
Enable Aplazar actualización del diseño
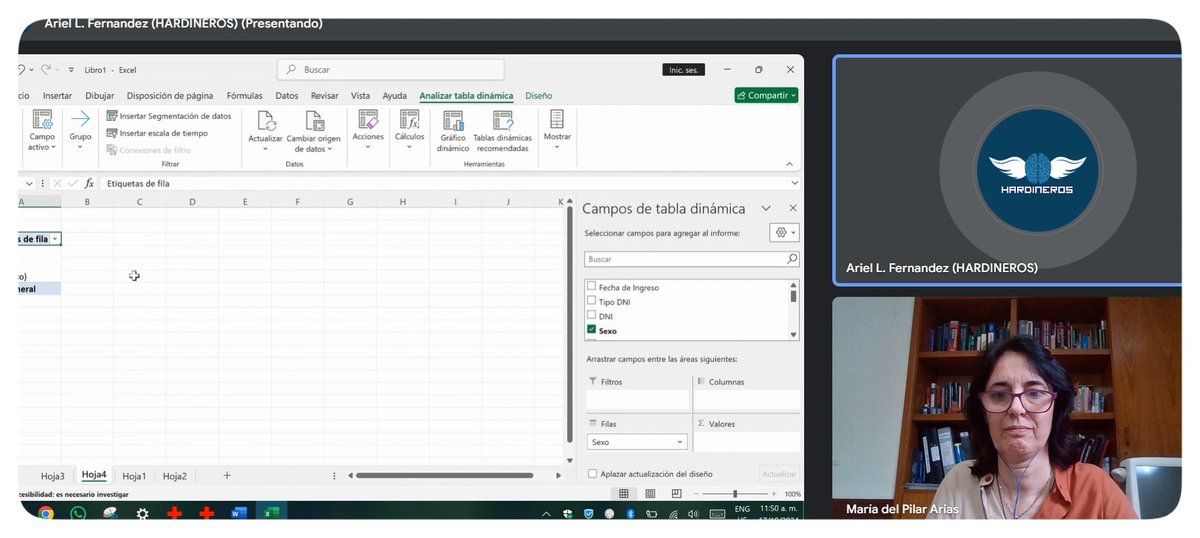click(592, 474)
